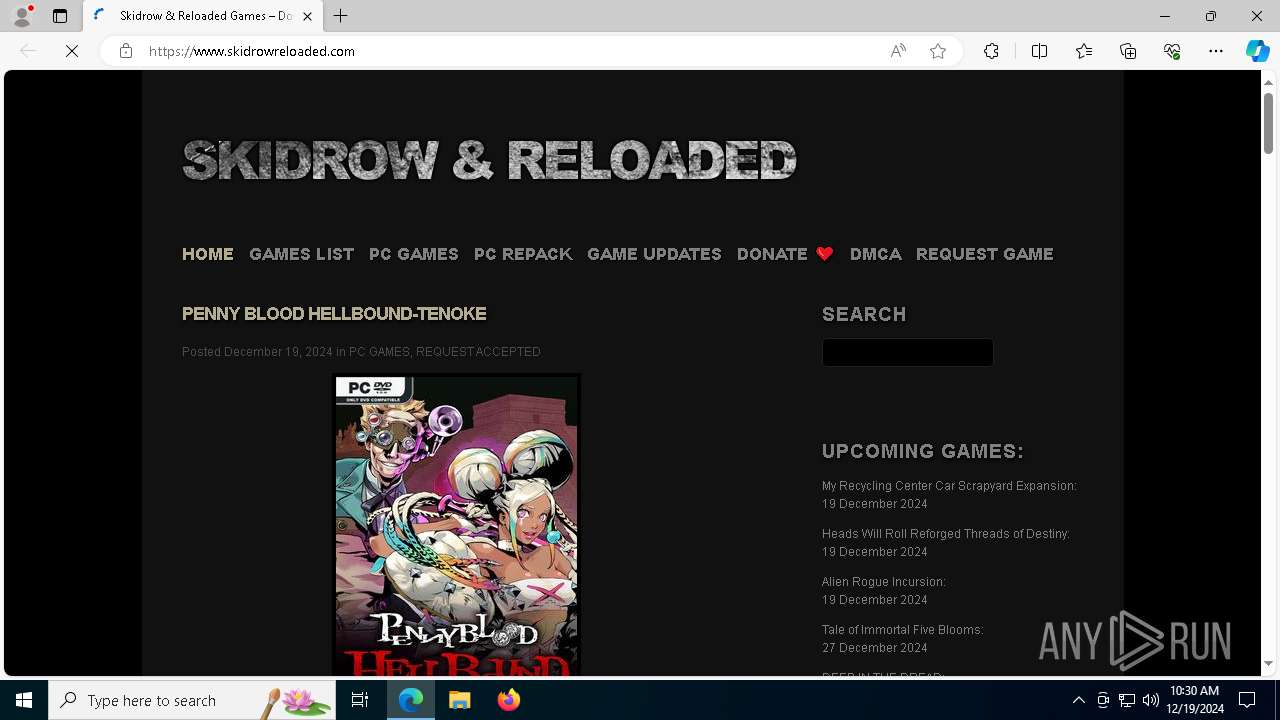The height and width of the screenshot is (720, 1280).
Task: Open the Penny Blood Hellbound-TENOKE post title
Action: pyautogui.click(x=334, y=314)
